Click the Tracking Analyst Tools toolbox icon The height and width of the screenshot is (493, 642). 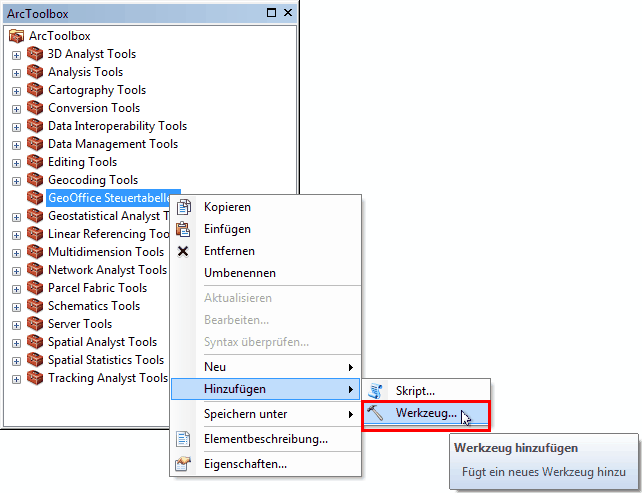[36, 378]
